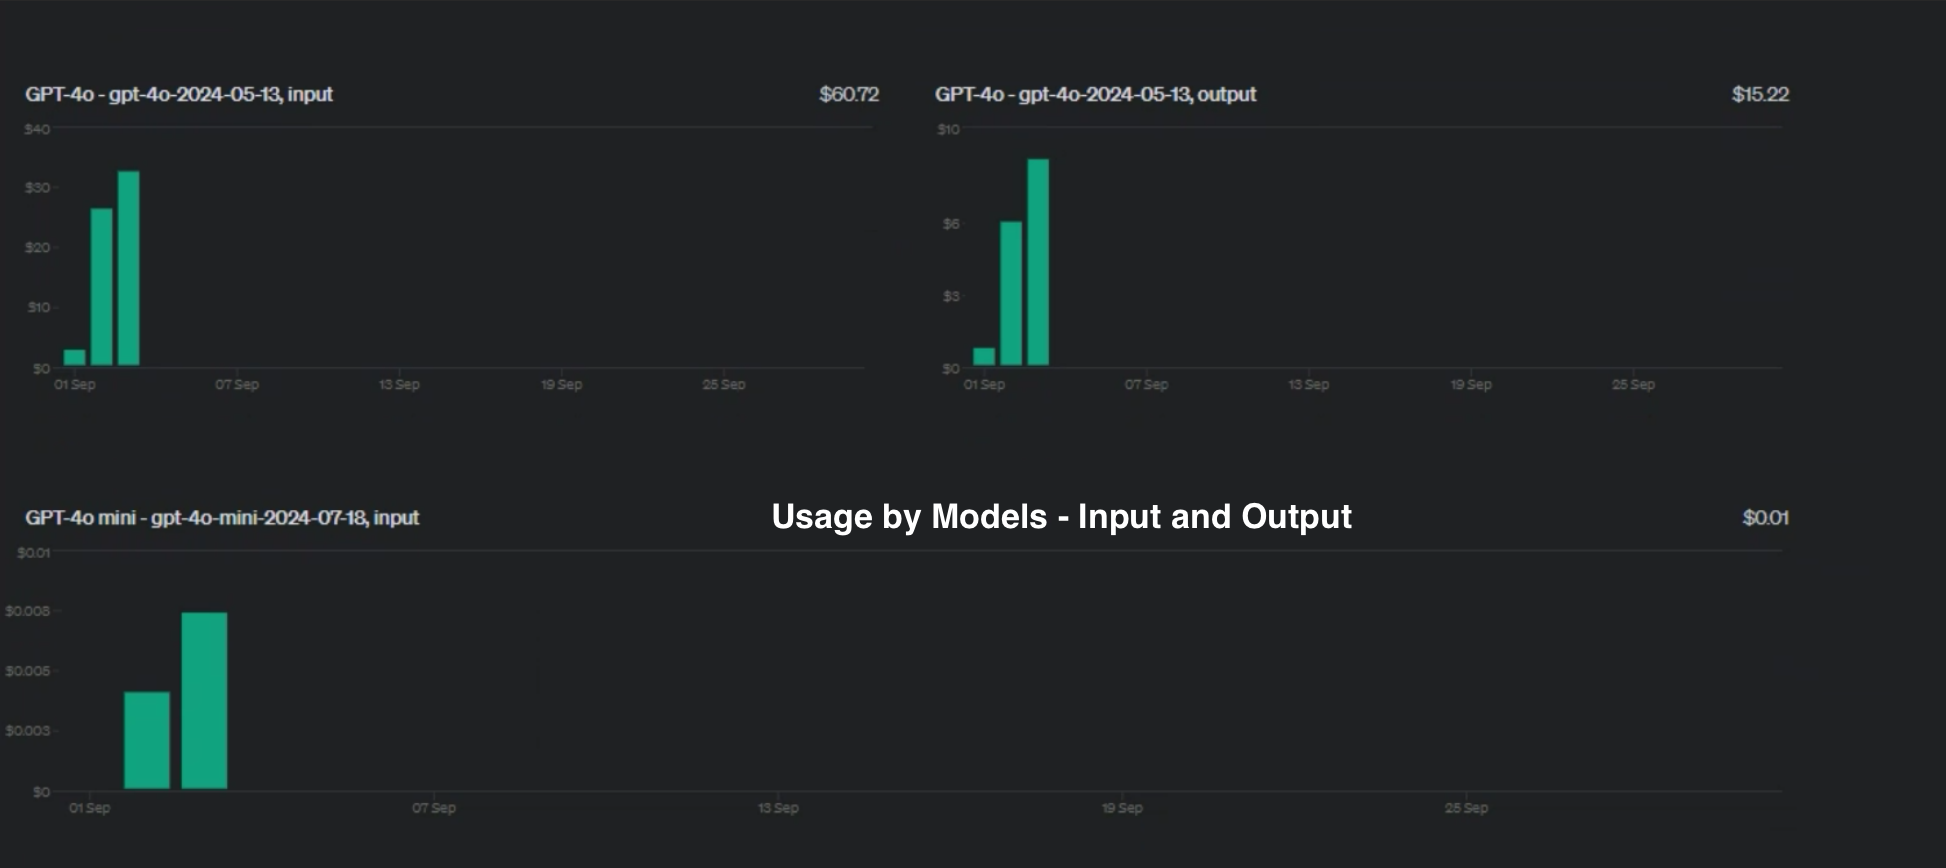The height and width of the screenshot is (868, 1946).
Task: Click the $60.72 total cost
Action: (849, 94)
